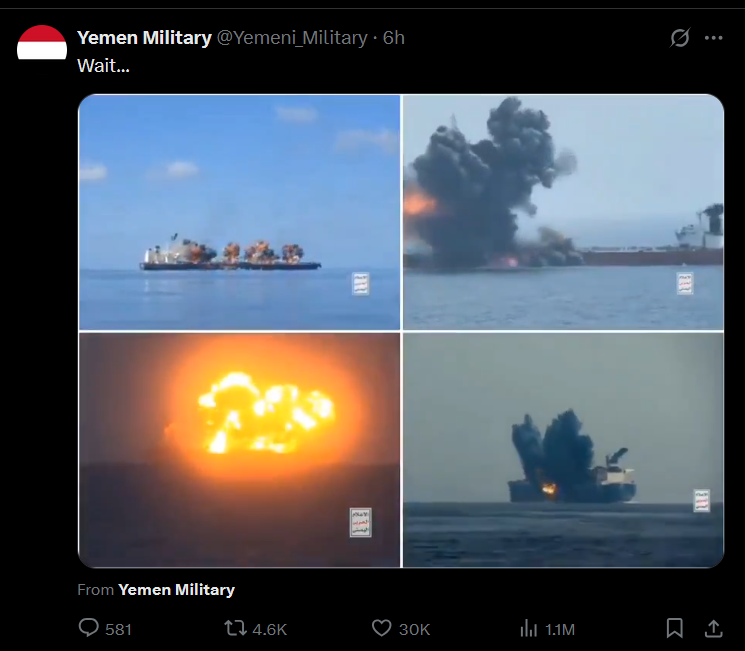Click the 6h timestamp
Screen dimensions: 745x651
pos(394,38)
